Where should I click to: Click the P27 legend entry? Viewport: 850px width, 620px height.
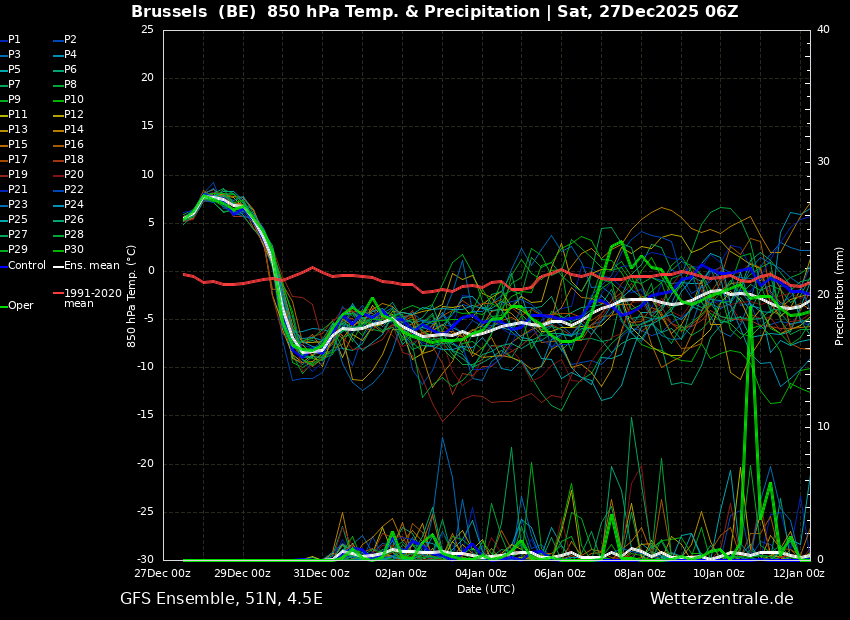(14, 235)
